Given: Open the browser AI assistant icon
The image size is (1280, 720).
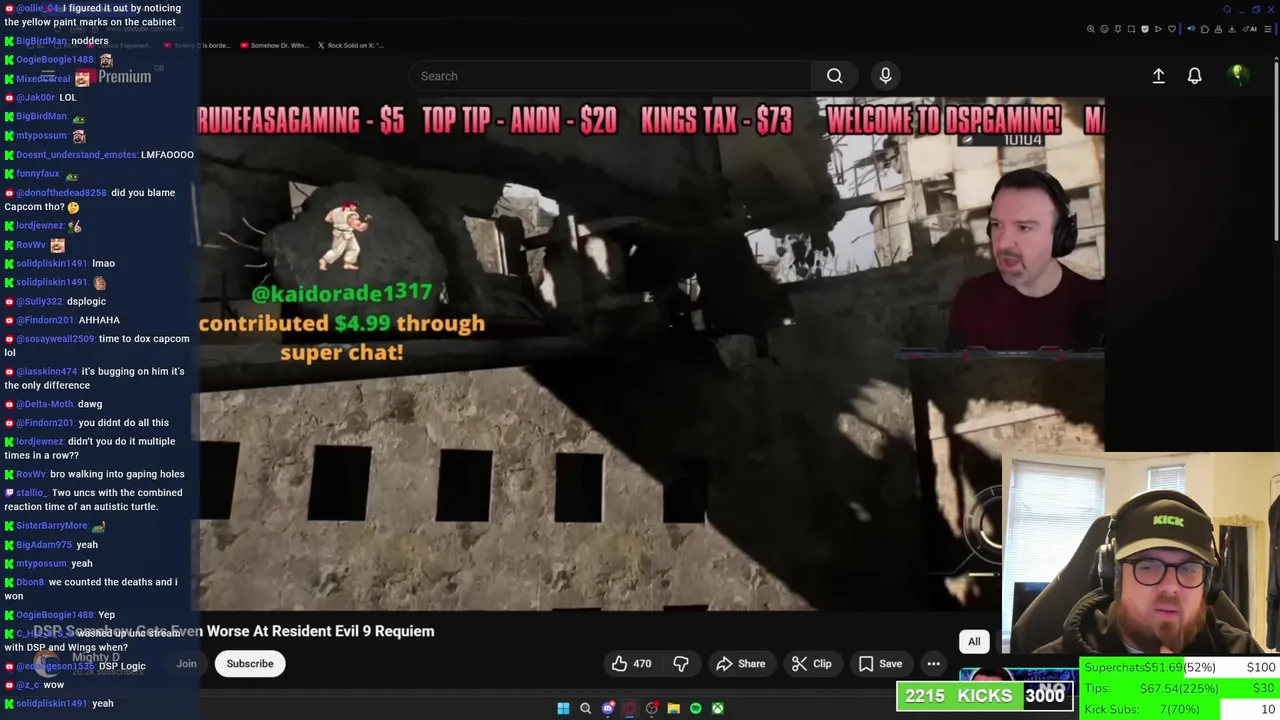Looking at the screenshot, I should click(1249, 29).
